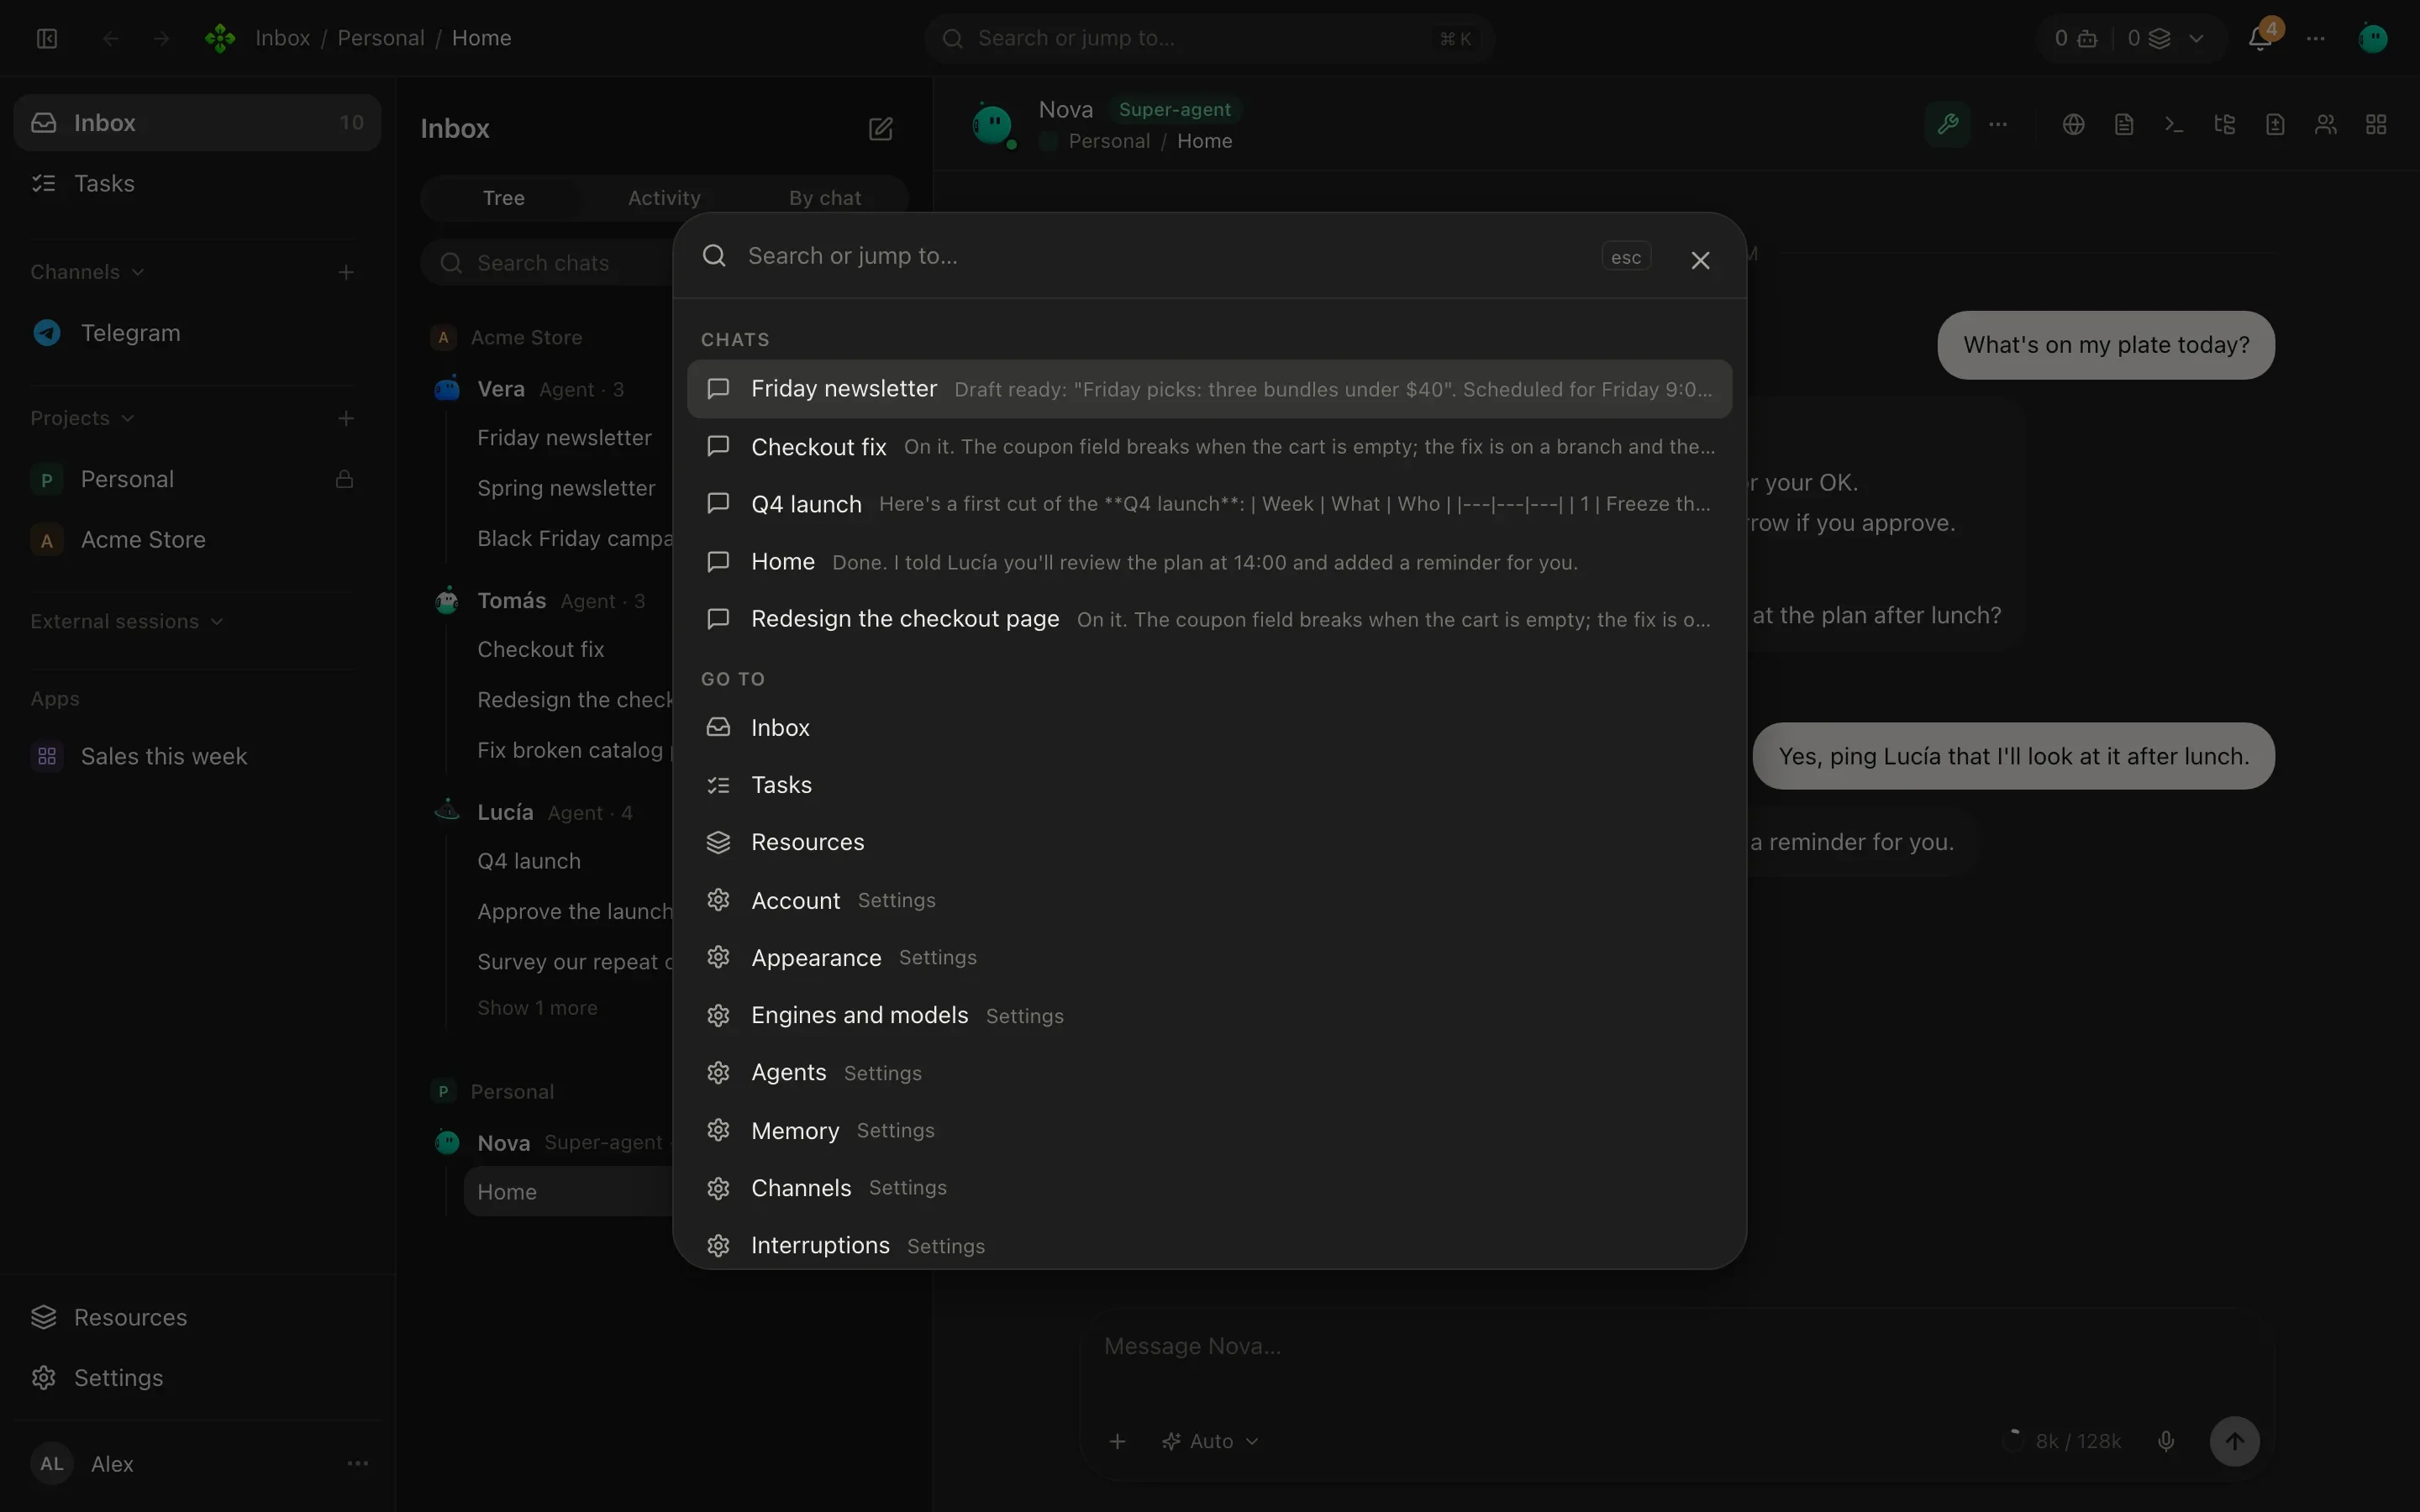The width and height of the screenshot is (2420, 1512).
Task: Click the Search or jump to palette field
Action: (1165, 256)
